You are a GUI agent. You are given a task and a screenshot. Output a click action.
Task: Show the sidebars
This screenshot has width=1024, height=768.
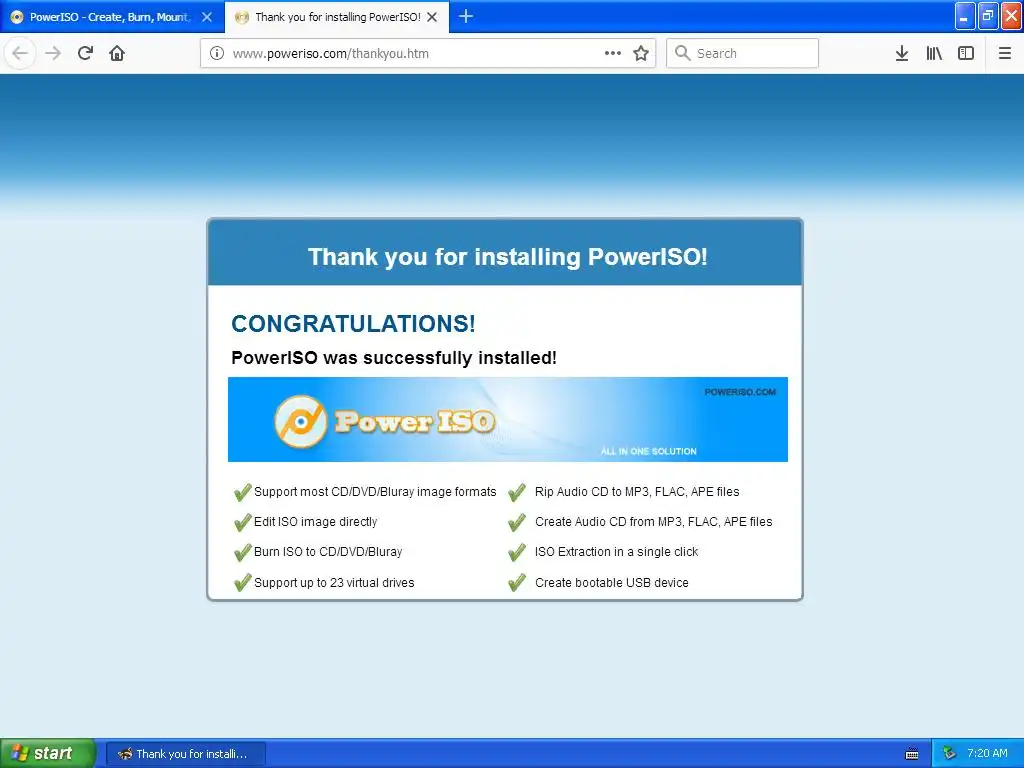(x=966, y=53)
